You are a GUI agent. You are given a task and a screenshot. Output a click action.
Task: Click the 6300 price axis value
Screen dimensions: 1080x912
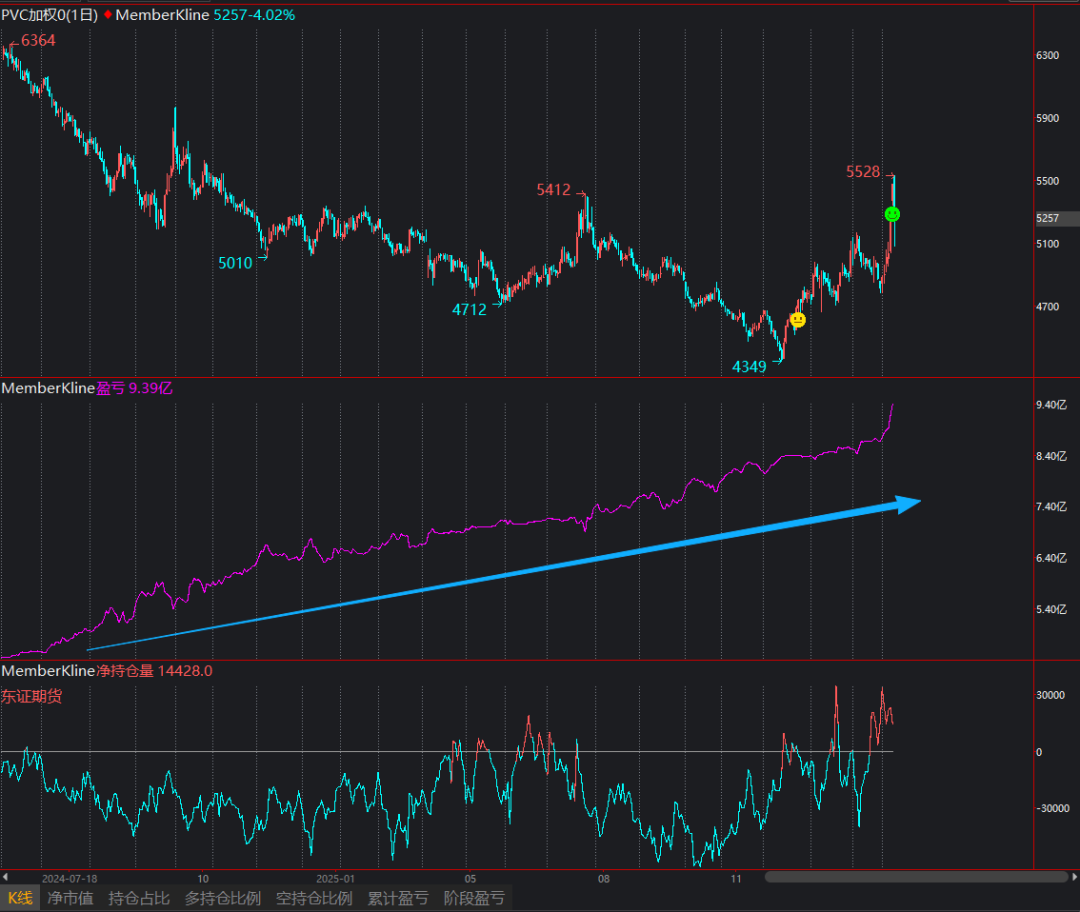(x=1048, y=55)
